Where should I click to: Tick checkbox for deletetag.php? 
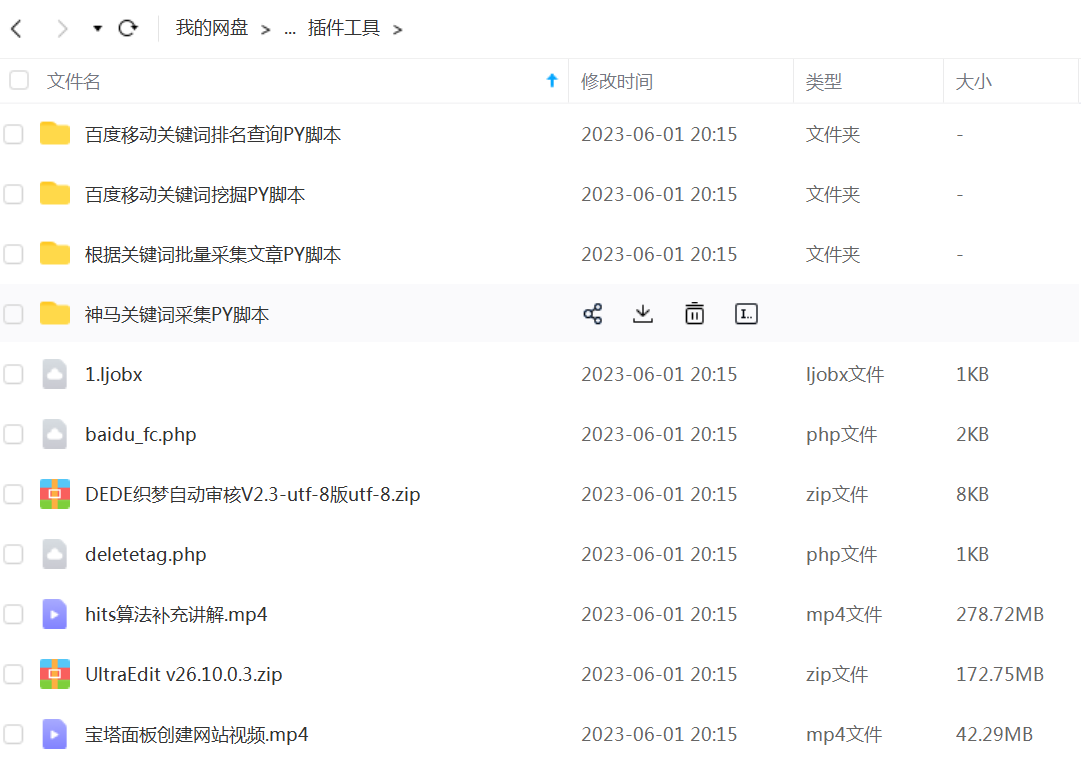coord(13,554)
